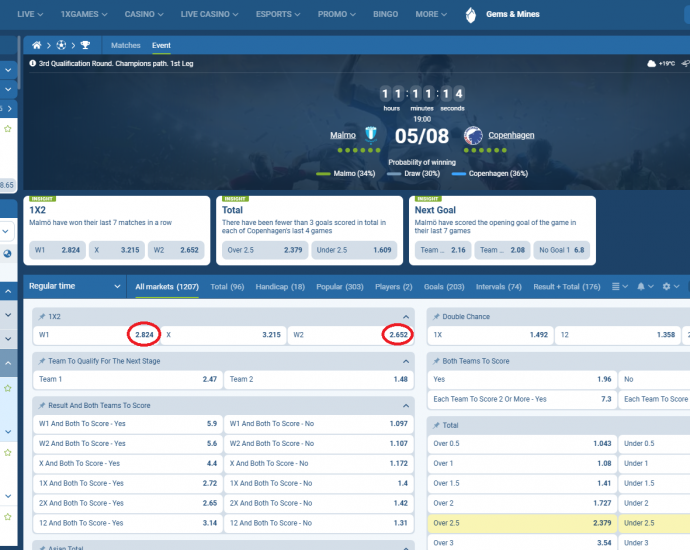Open the CASINO menu
Viewport: 690px width, 550px height.
144,15
